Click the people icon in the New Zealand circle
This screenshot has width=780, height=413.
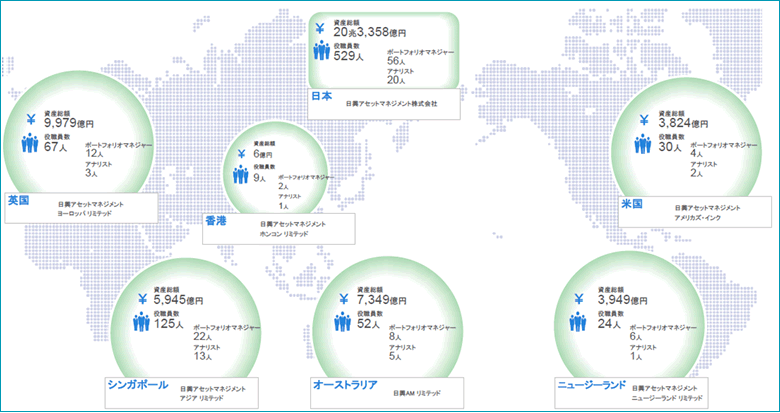pos(578,322)
